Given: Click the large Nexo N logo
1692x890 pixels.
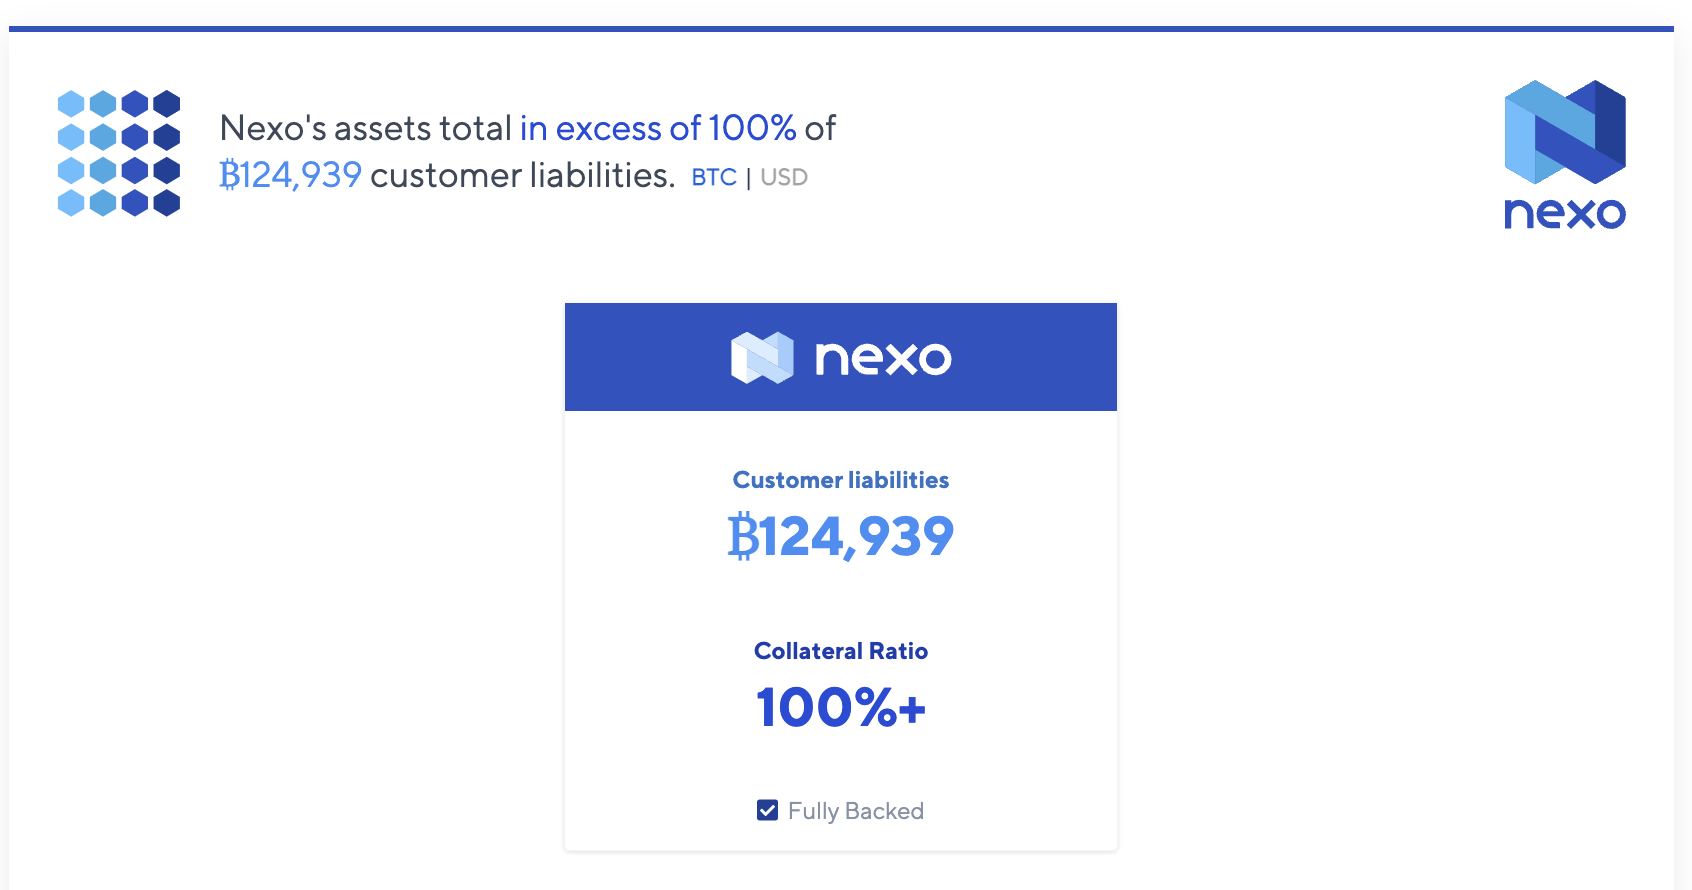Looking at the screenshot, I should coord(1565,132).
